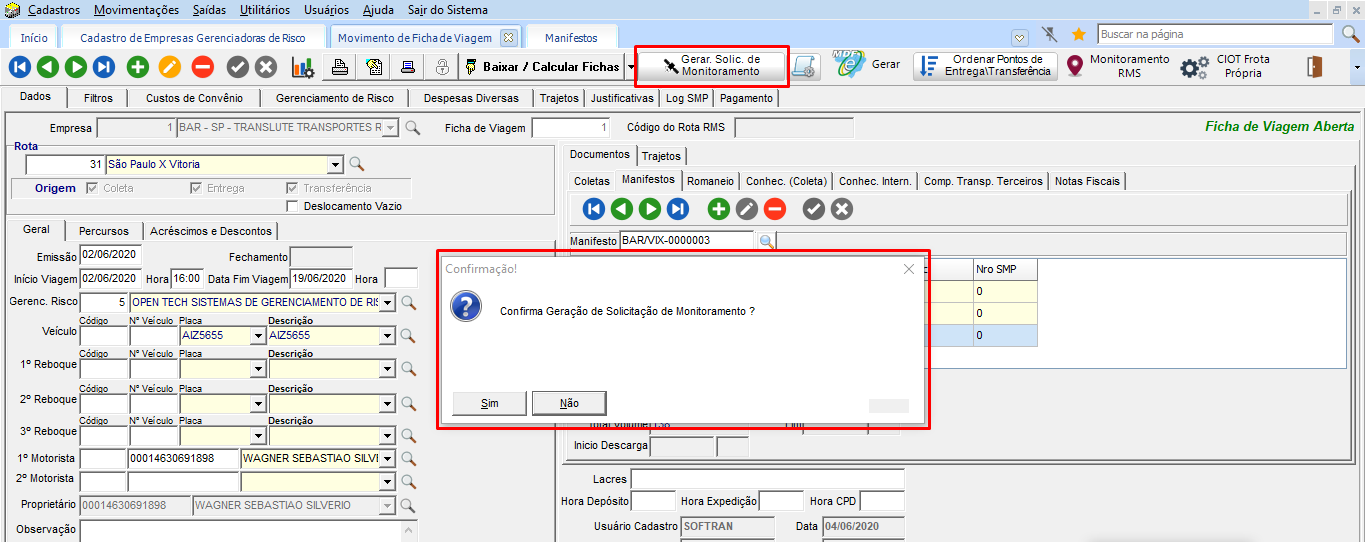Toggle the Entrega checkbox
1365x542 pixels.
tap(196, 188)
